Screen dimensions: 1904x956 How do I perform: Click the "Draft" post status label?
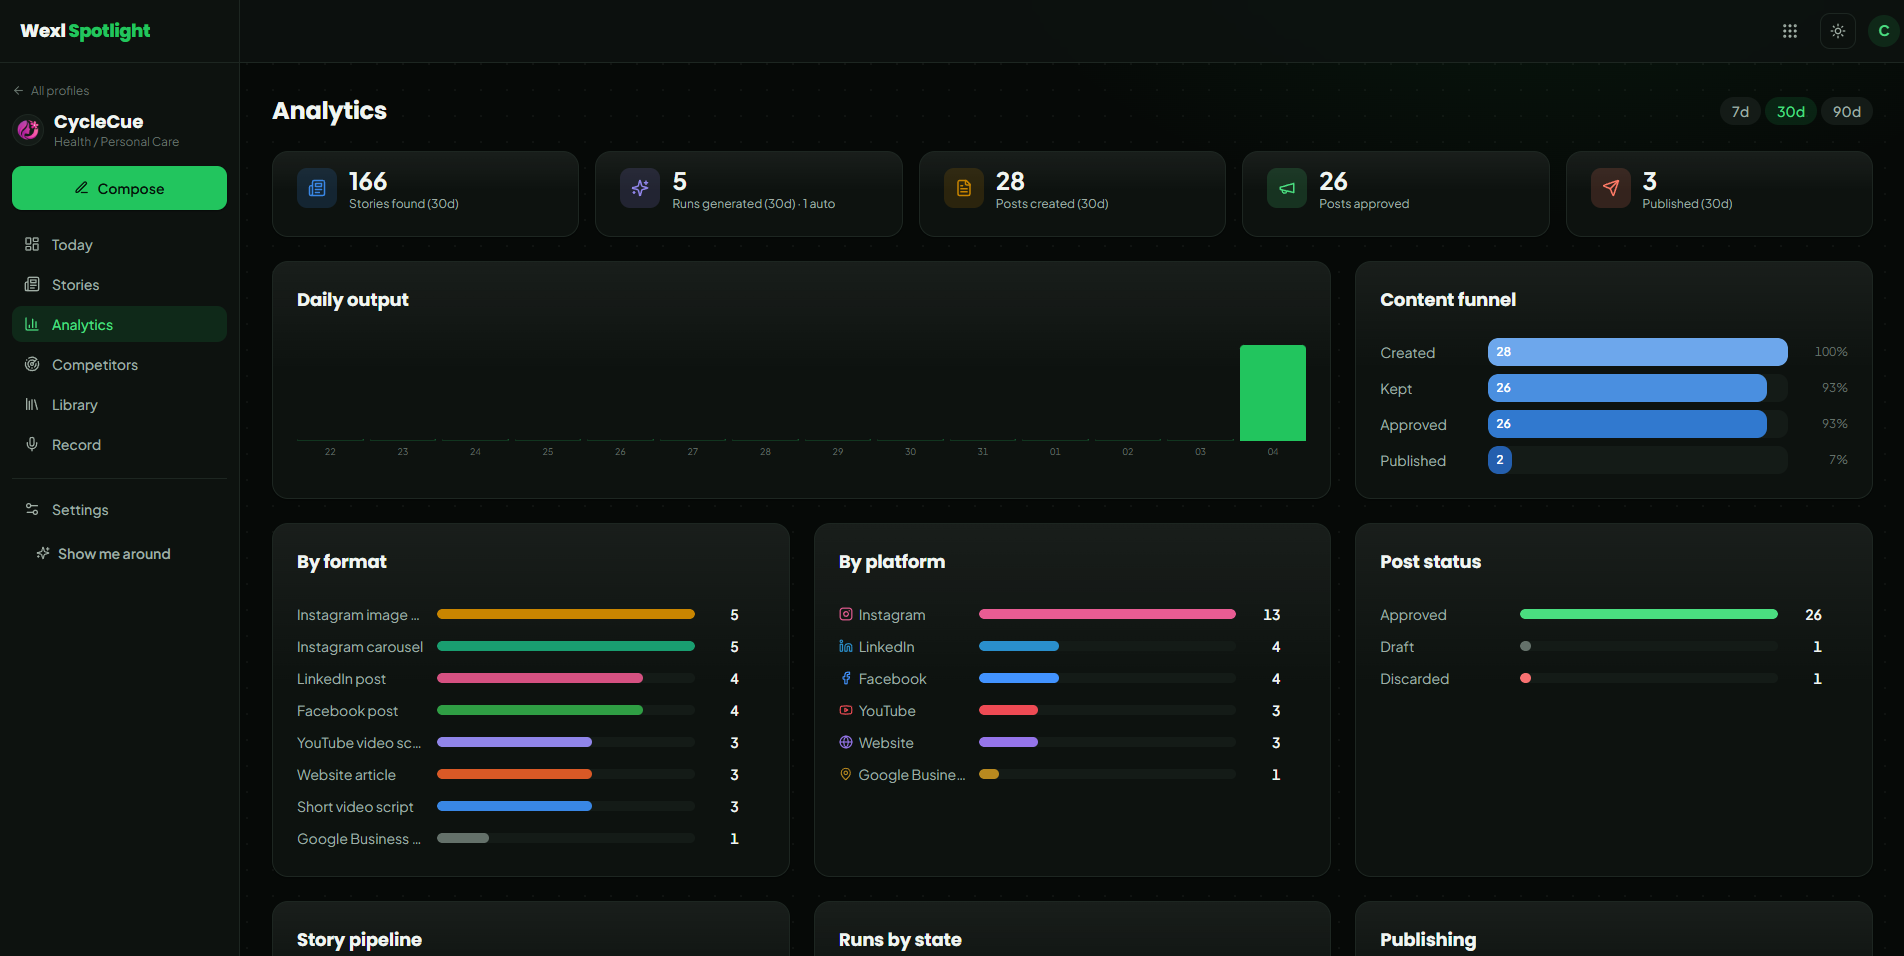pyautogui.click(x=1397, y=647)
